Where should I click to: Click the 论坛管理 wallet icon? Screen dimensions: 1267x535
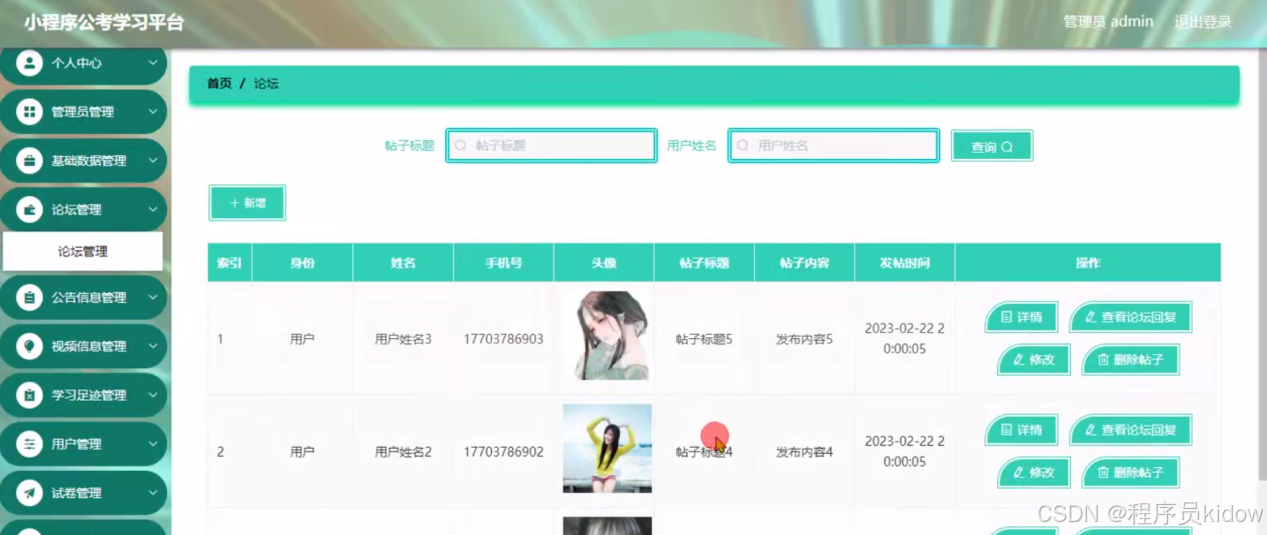point(30,209)
